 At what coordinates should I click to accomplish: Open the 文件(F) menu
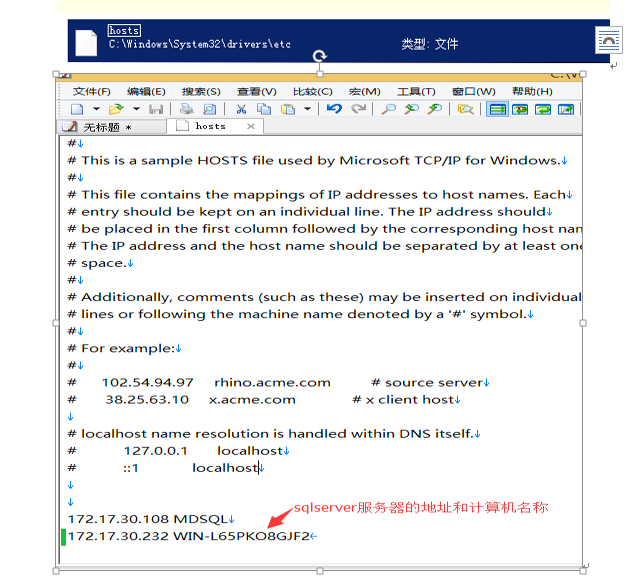pos(91,91)
